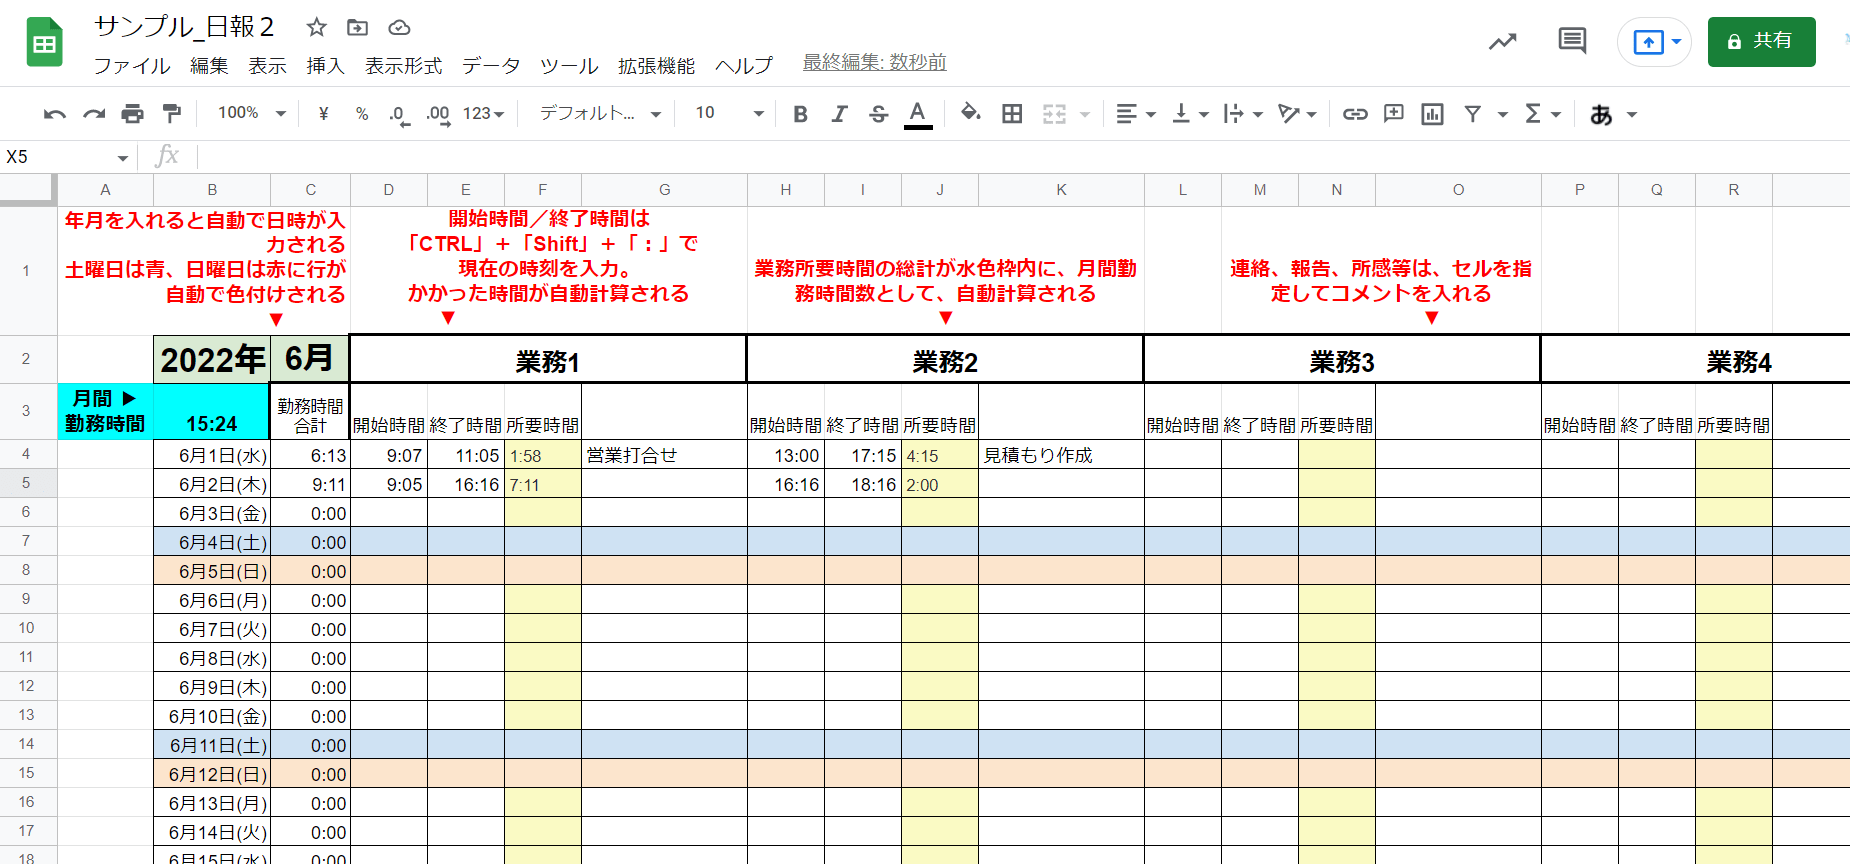Click the undo arrow icon
1850x864 pixels.
pos(54,114)
